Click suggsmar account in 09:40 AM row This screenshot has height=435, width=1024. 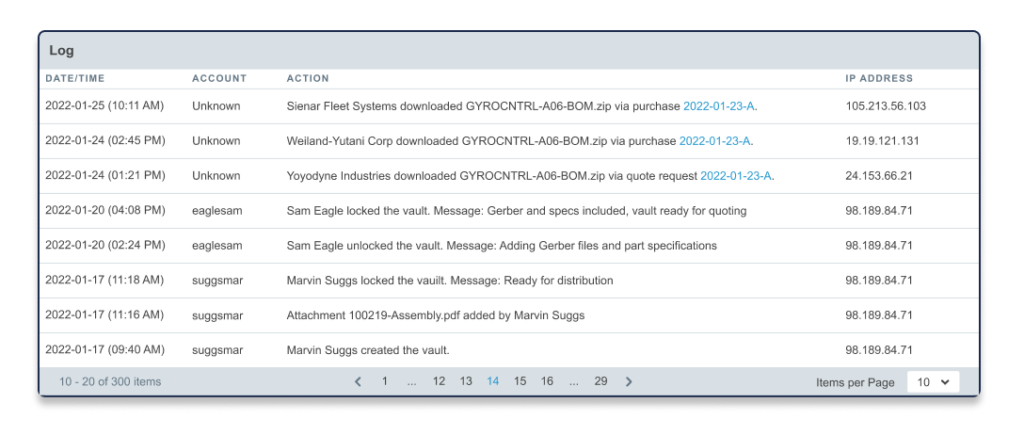coord(217,350)
